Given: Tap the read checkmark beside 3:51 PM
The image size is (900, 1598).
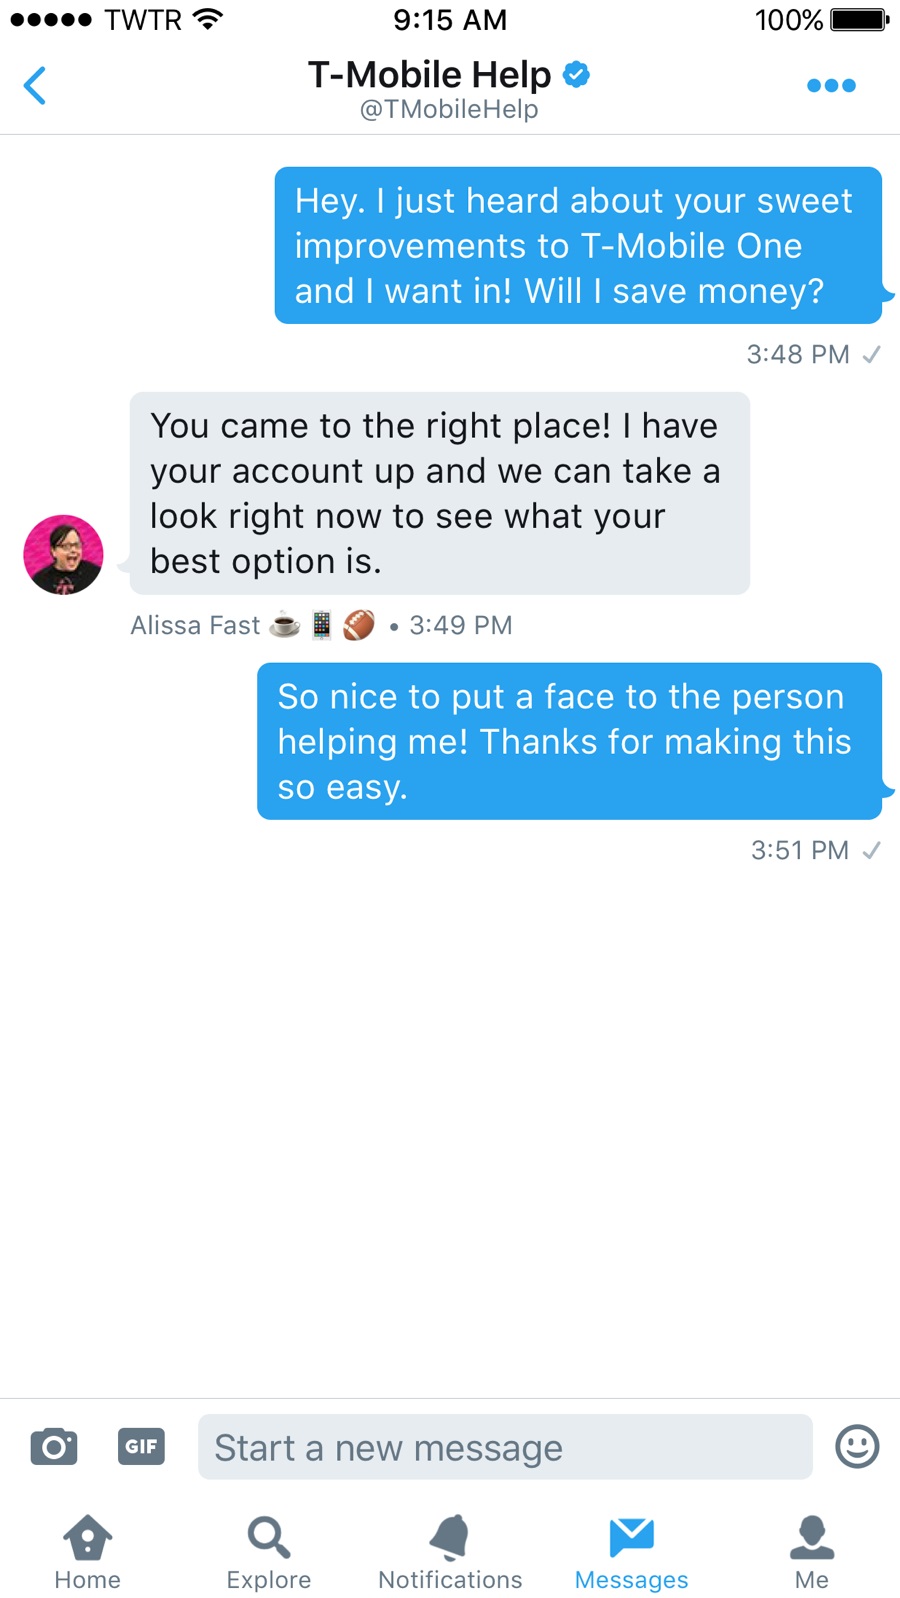Looking at the screenshot, I should tap(871, 851).
